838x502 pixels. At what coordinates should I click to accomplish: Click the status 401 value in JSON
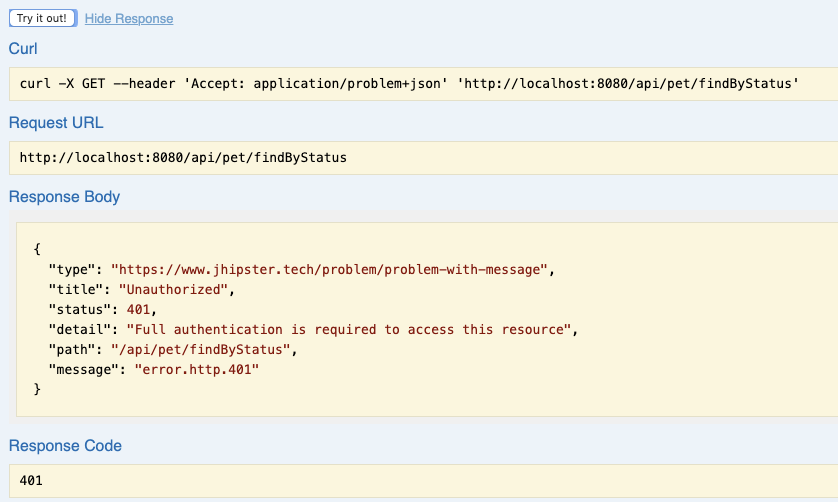tap(139, 310)
